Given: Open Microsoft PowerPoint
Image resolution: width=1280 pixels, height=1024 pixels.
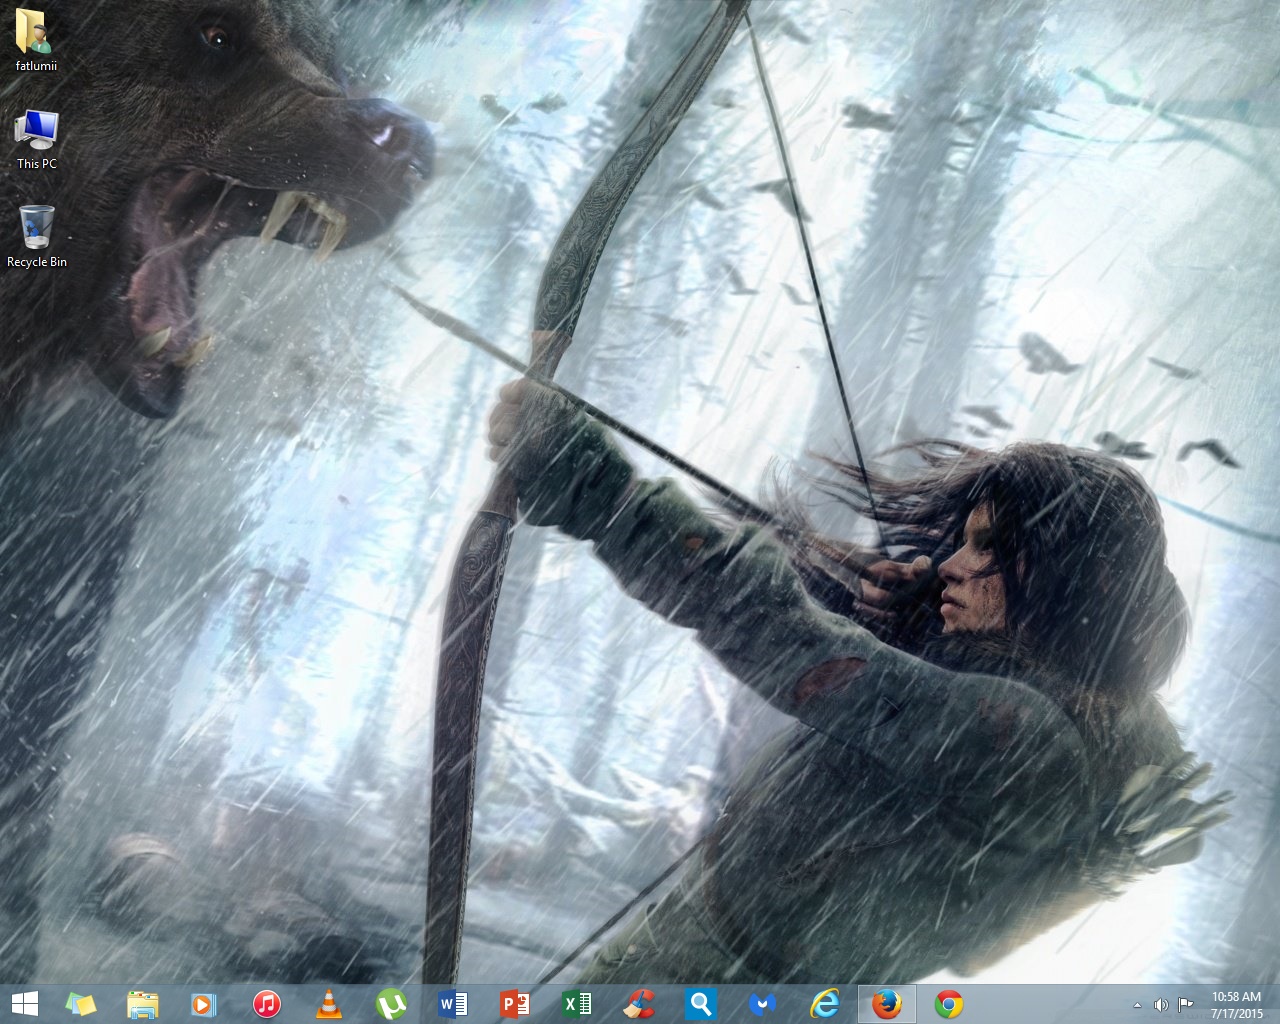Looking at the screenshot, I should click(515, 1004).
